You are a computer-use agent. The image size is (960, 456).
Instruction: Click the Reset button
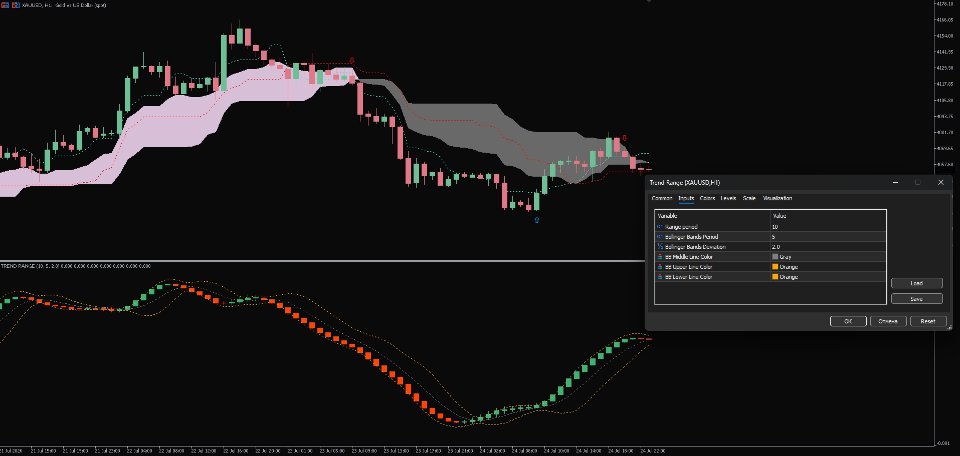tap(928, 321)
